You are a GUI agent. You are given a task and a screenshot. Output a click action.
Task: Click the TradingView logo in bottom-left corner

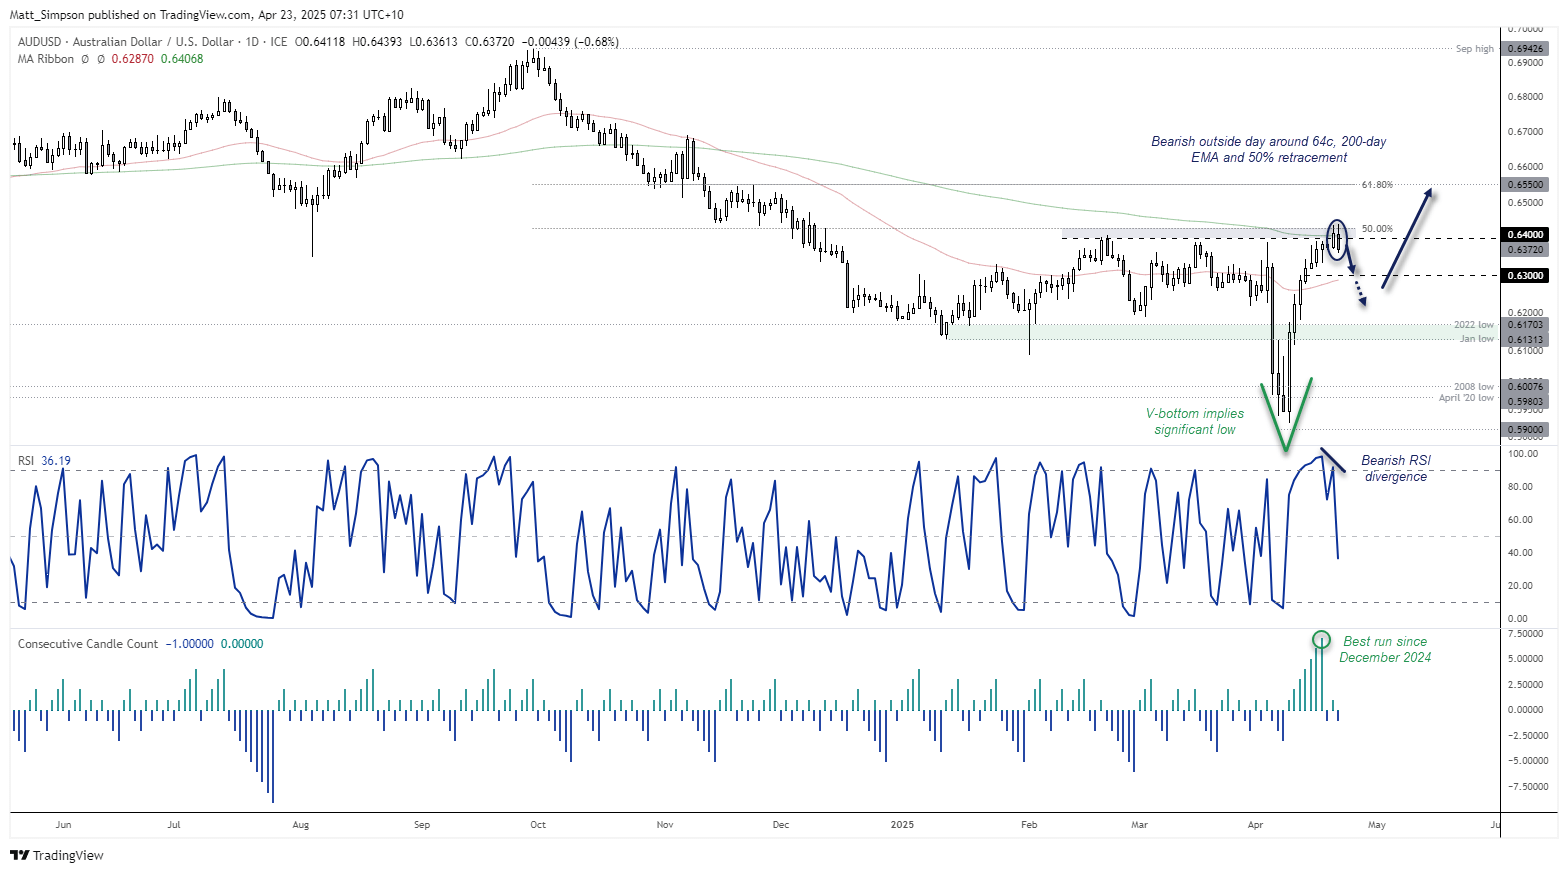point(56,855)
